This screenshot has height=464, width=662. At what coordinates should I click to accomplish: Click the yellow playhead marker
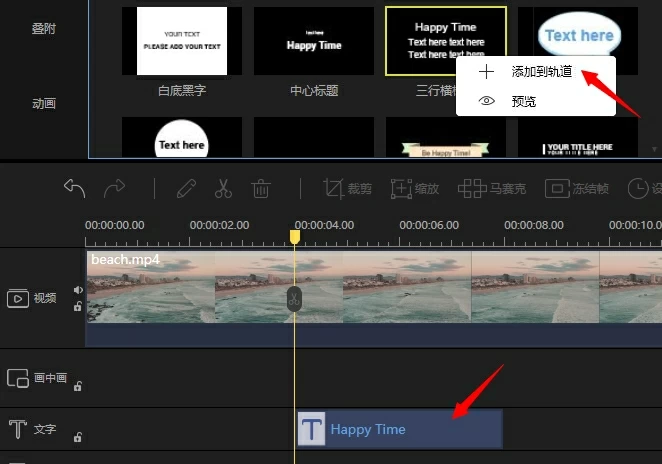[295, 236]
